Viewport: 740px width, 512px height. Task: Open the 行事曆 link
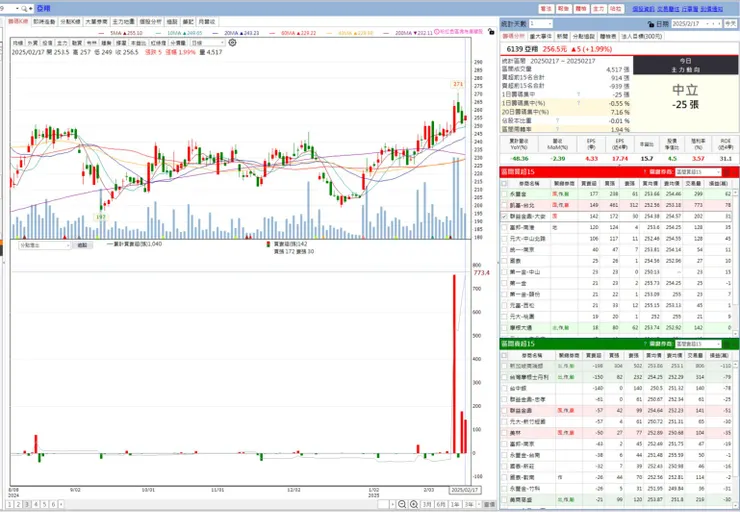pyautogui.click(x=690, y=8)
